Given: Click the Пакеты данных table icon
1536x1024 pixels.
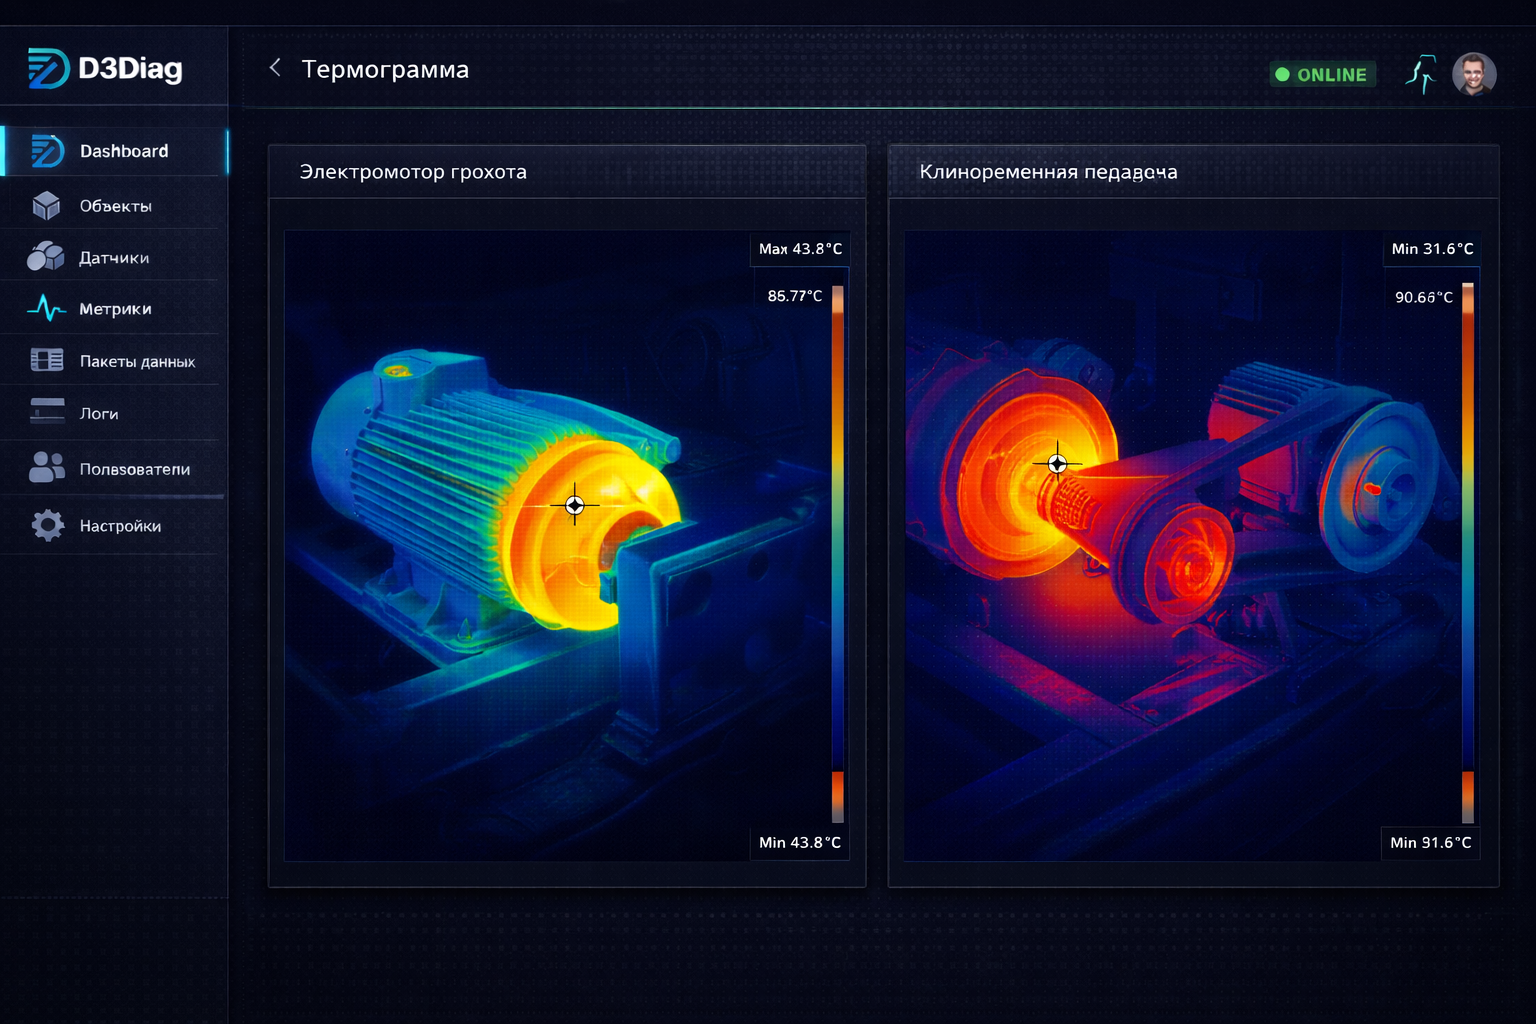Looking at the screenshot, I should point(47,360).
